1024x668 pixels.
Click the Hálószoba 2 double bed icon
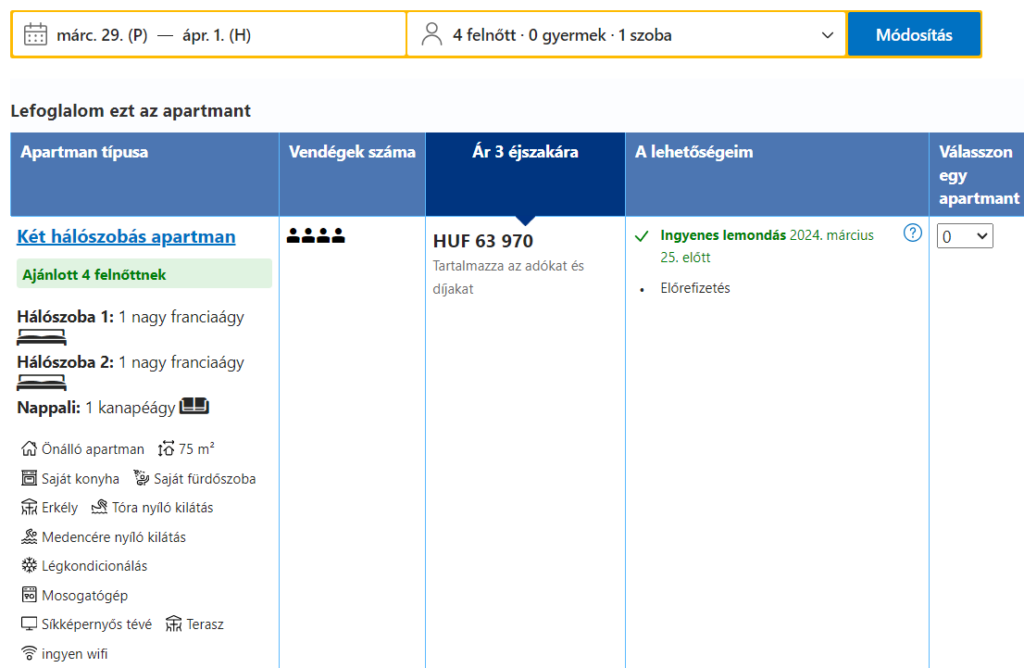[41, 383]
